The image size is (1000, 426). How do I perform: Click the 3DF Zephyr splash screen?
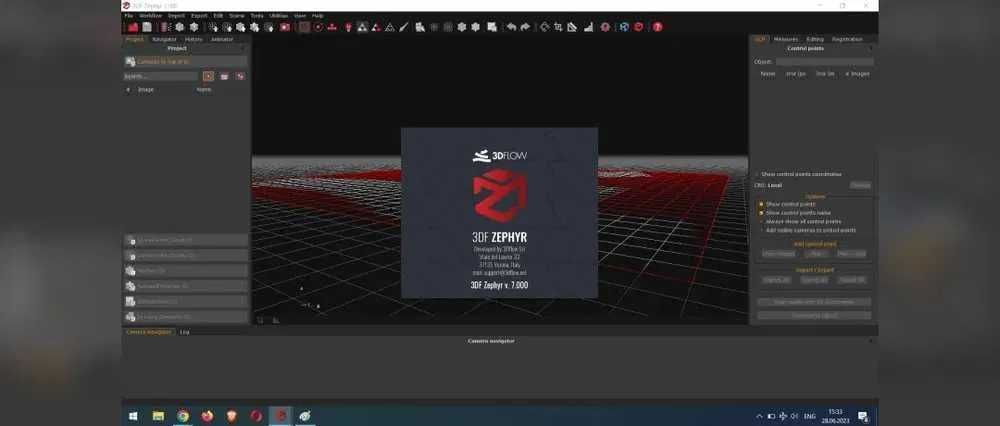499,212
